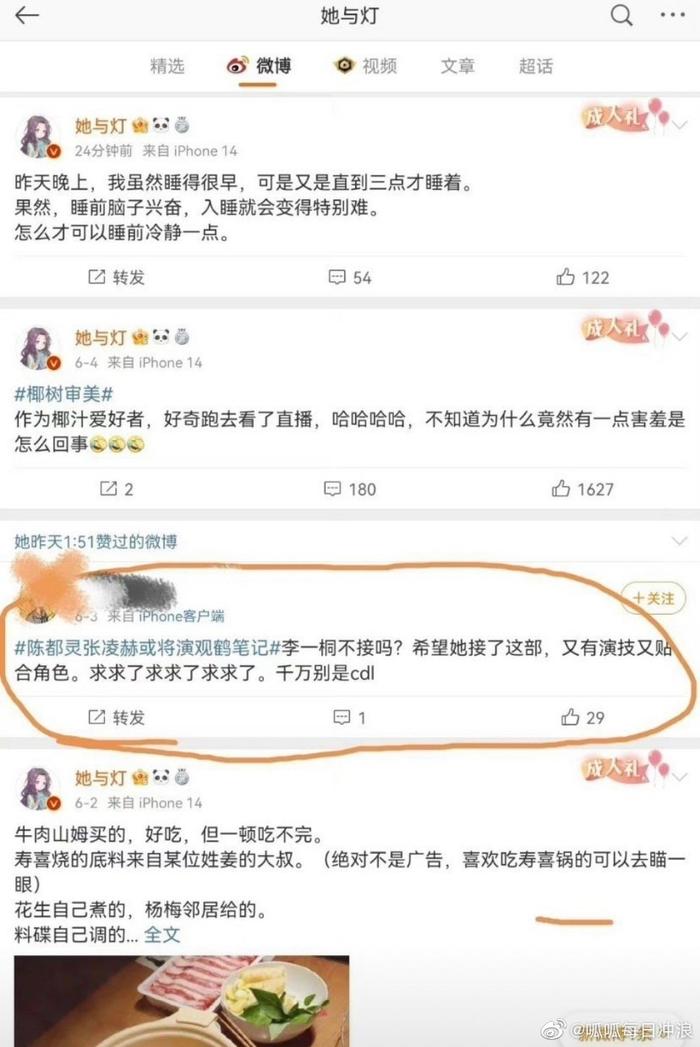Open the 180 comments on coconut post

pos(350,489)
